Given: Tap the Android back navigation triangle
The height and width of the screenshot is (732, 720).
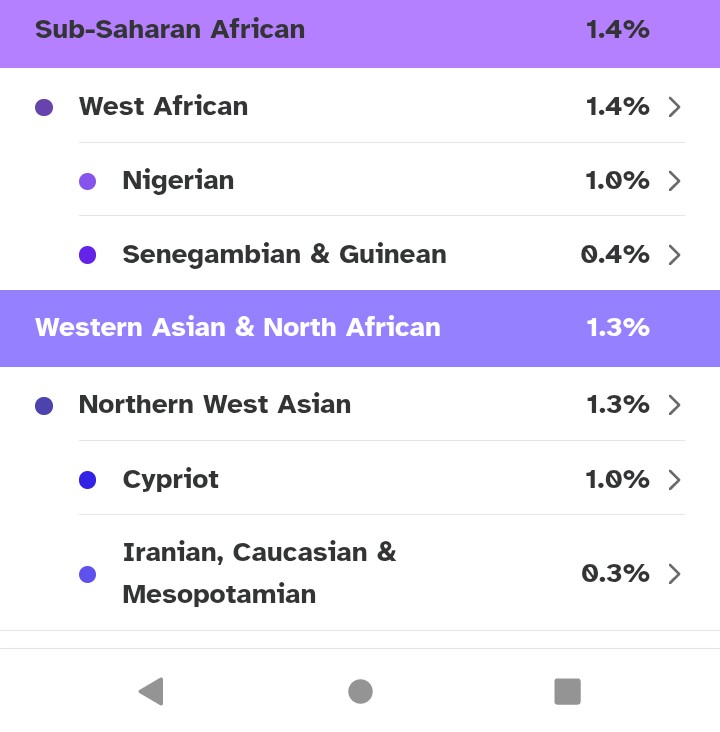Looking at the screenshot, I should pos(151,691).
